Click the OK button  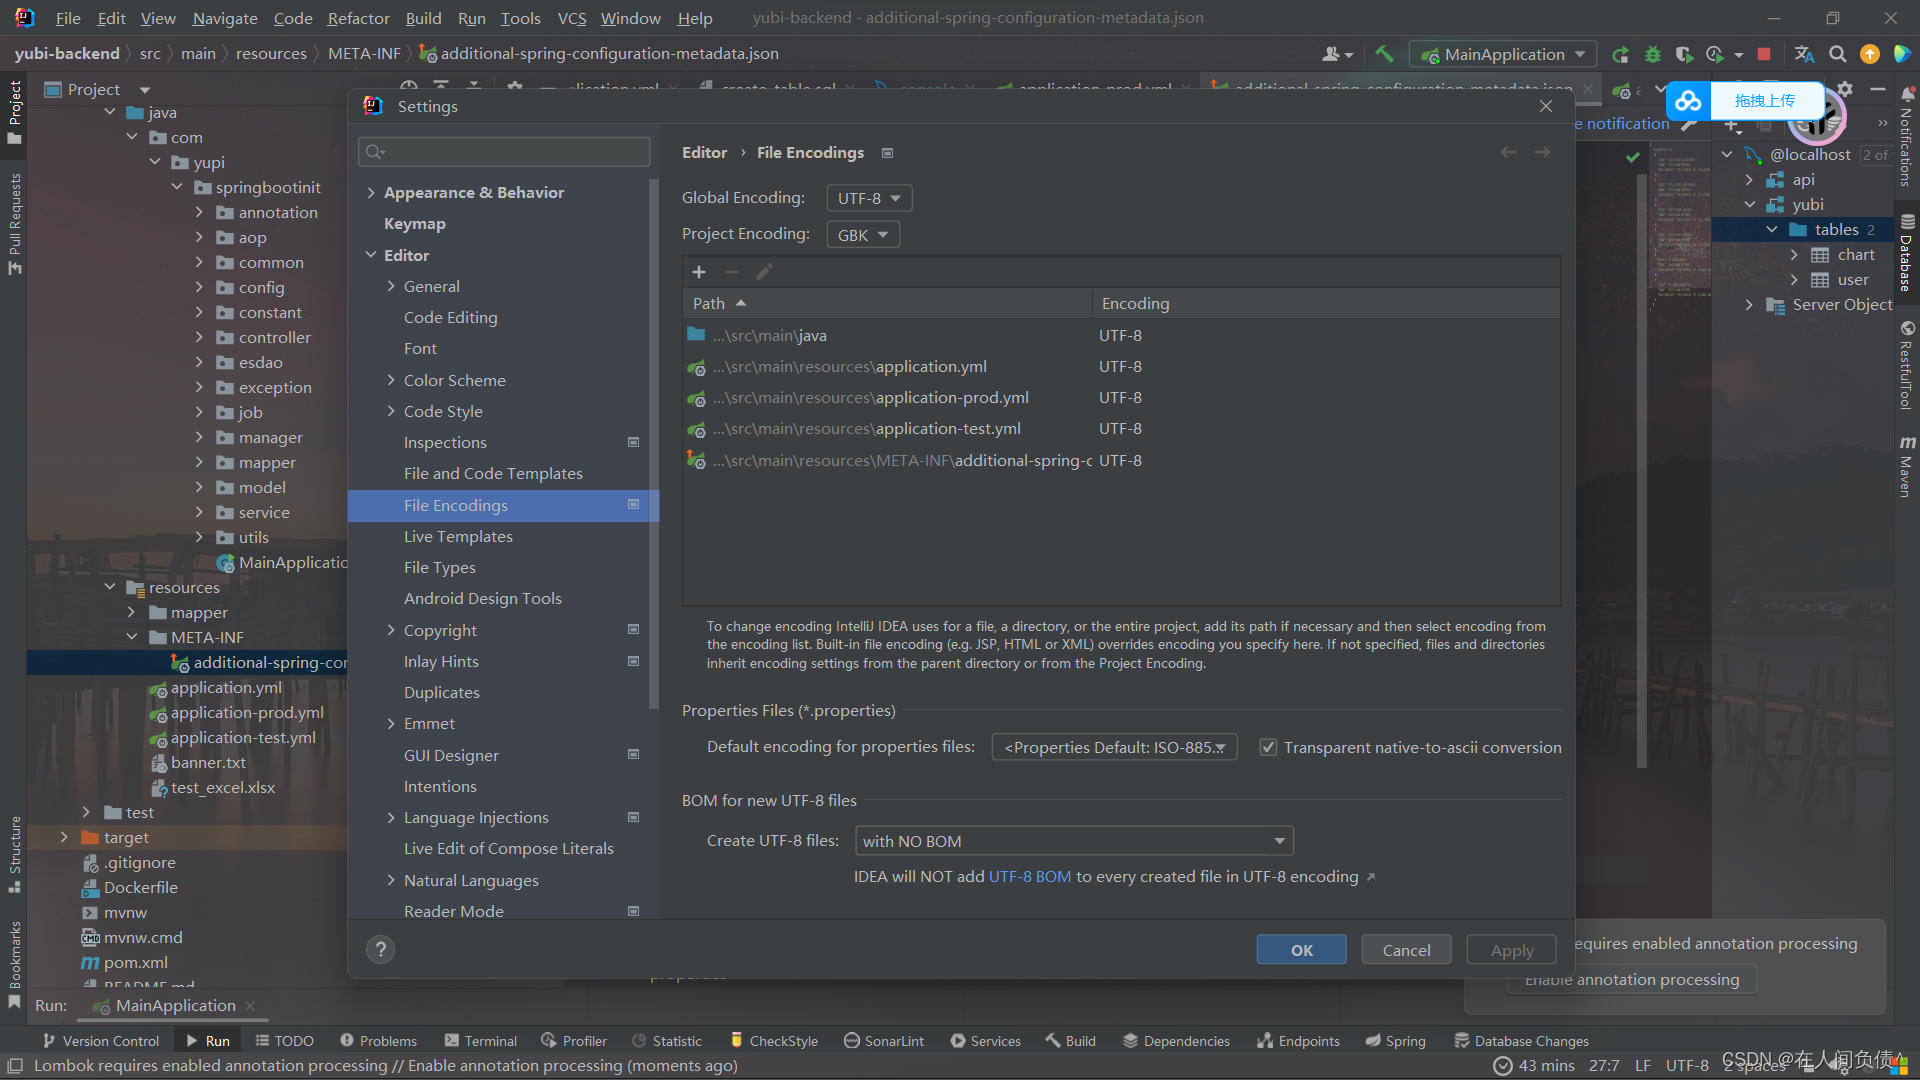pyautogui.click(x=1301, y=950)
